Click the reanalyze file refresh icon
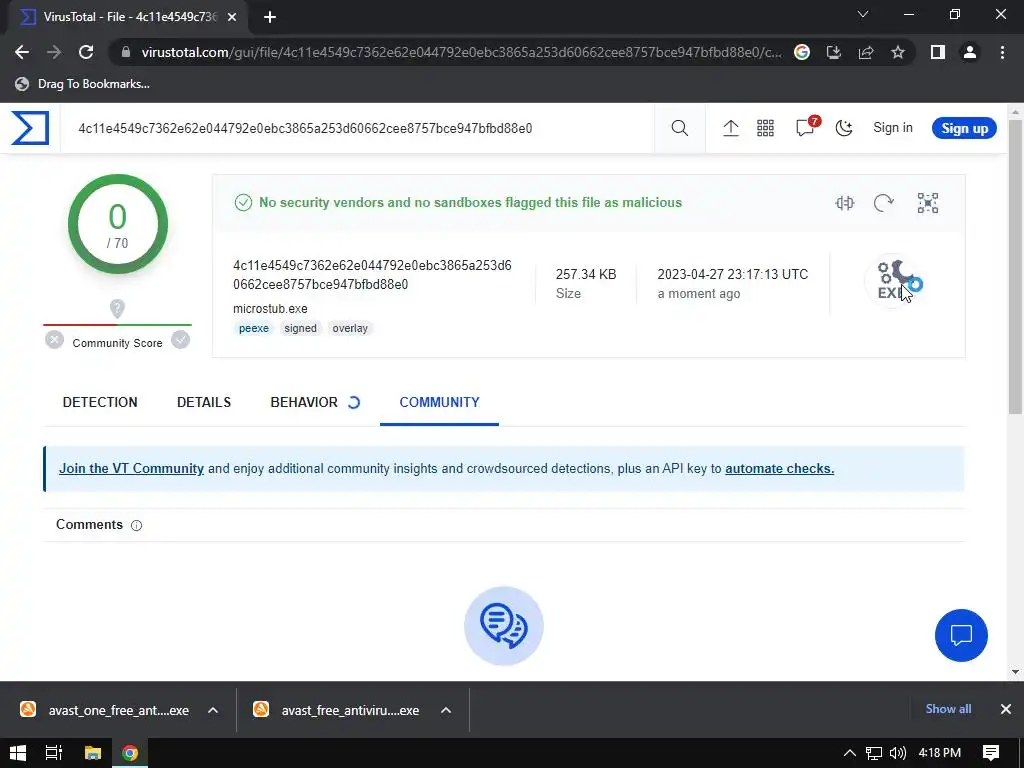This screenshot has width=1024, height=768. 884,203
